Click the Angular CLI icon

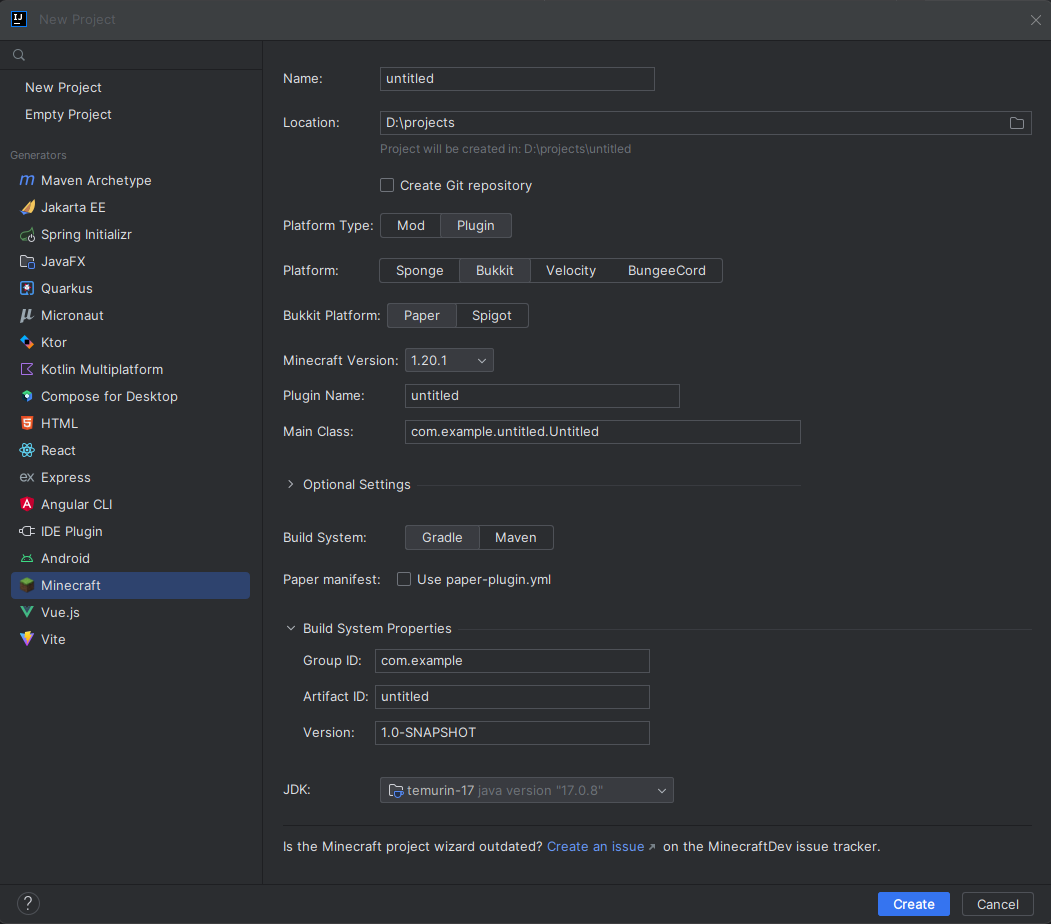point(27,505)
